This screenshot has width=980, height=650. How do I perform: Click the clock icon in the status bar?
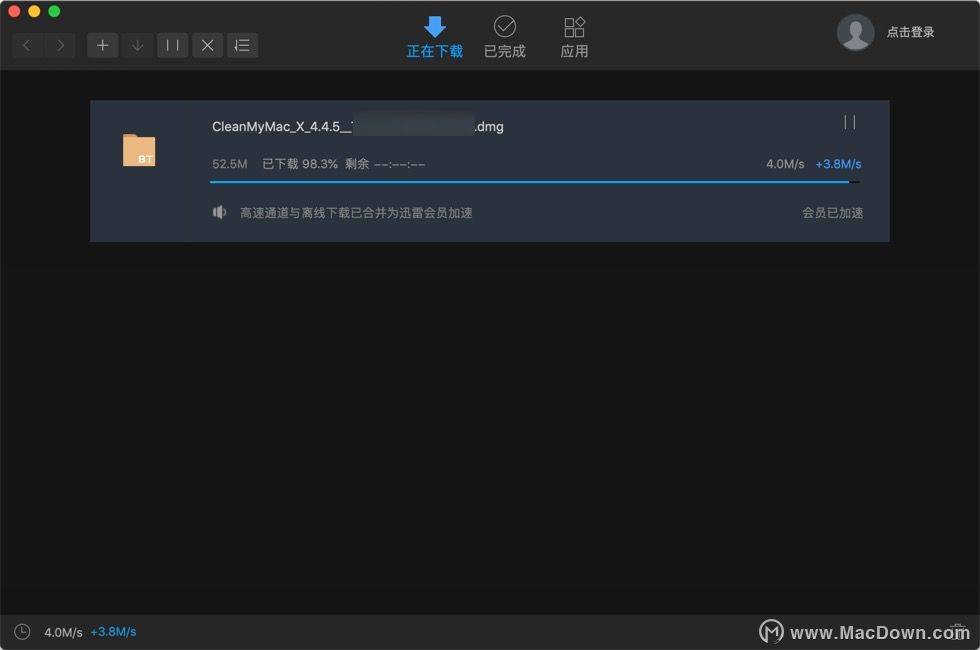(x=22, y=632)
